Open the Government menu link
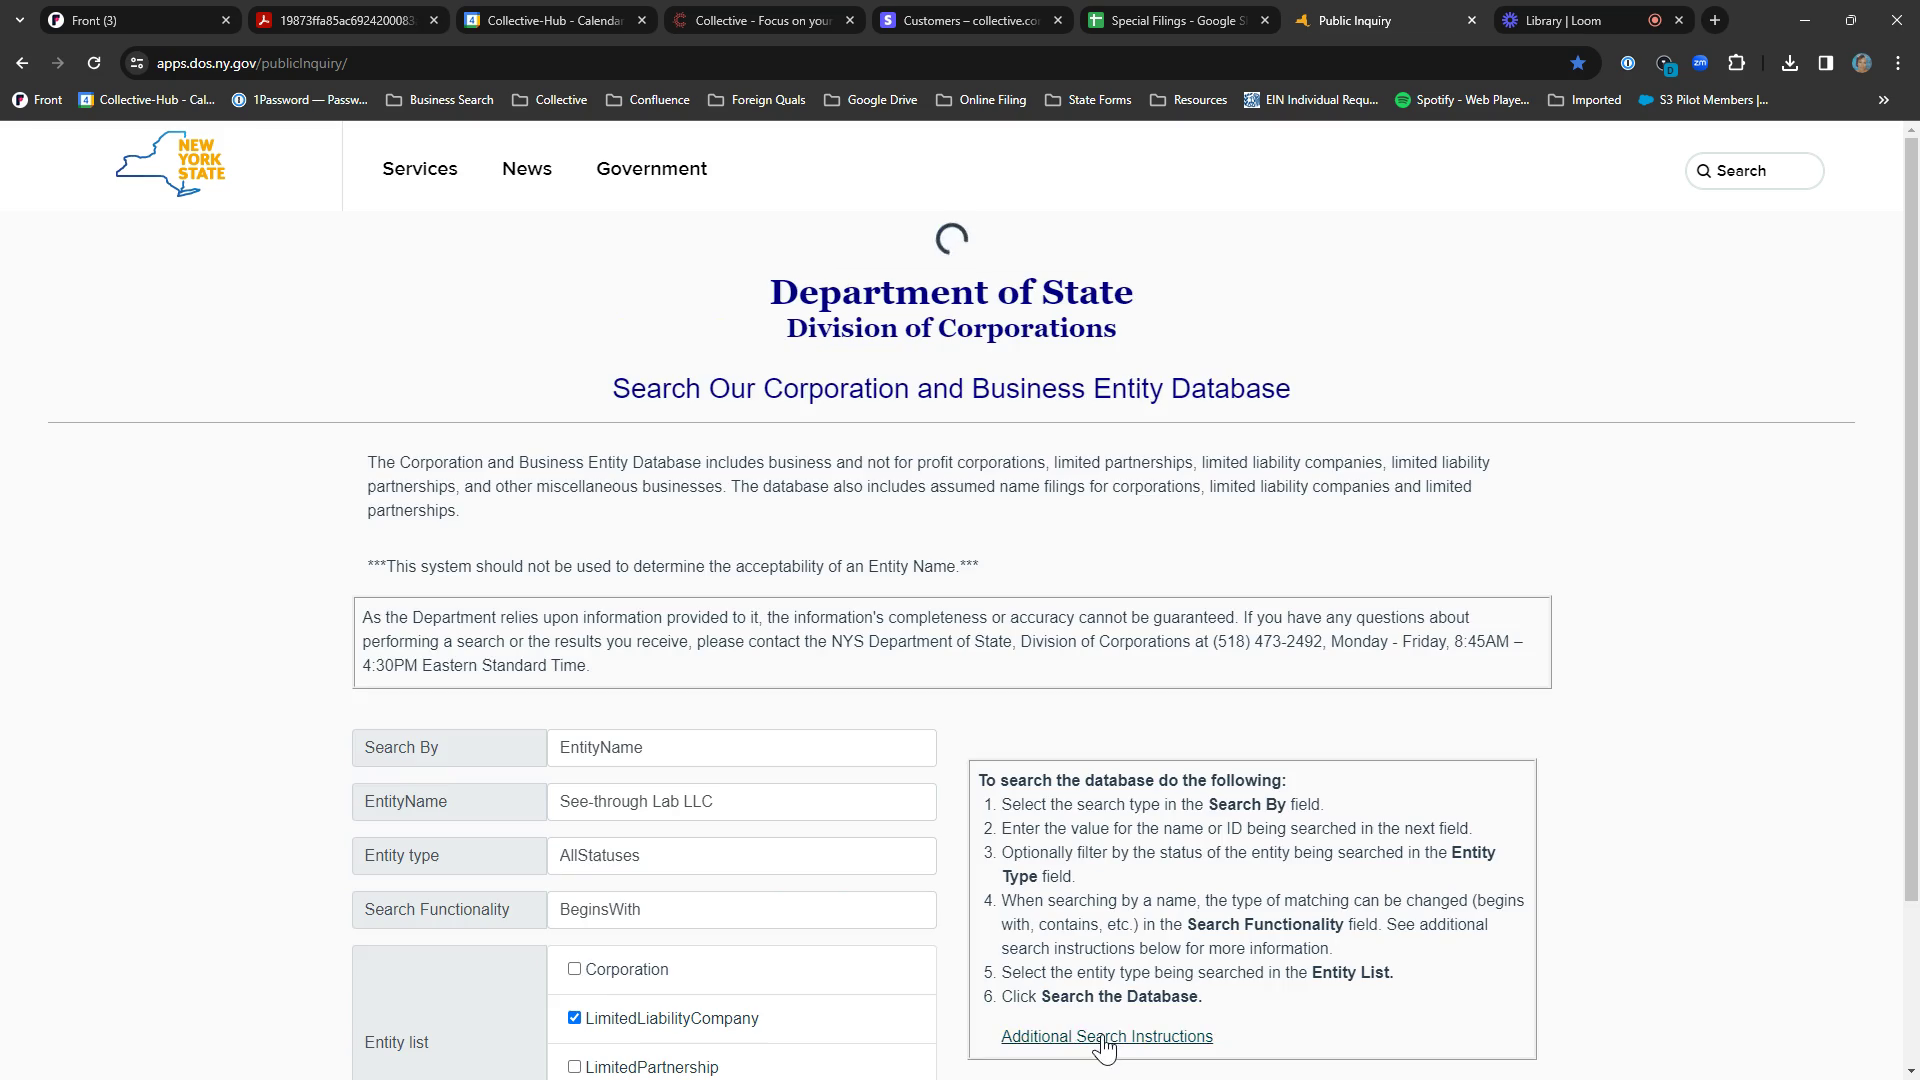This screenshot has width=1920, height=1080. pos(651,169)
